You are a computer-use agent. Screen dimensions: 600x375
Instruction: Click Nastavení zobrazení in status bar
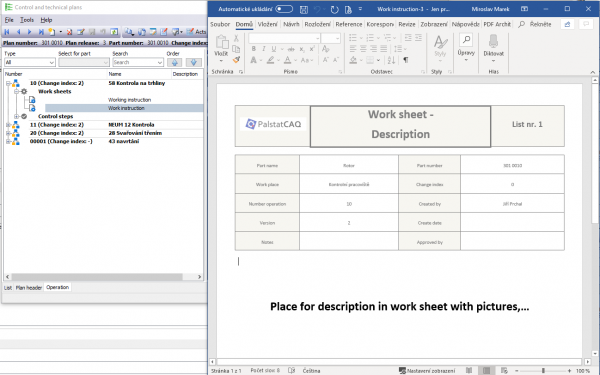427,370
